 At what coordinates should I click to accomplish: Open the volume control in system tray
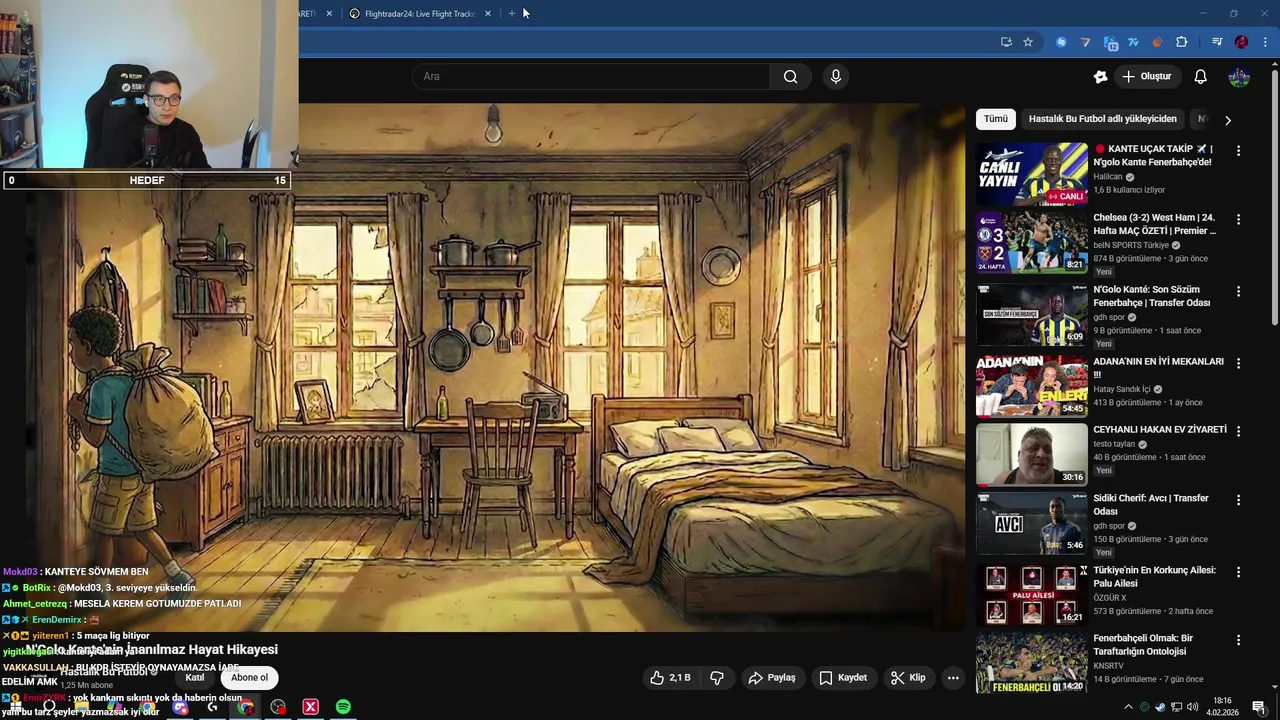pos(1192,707)
